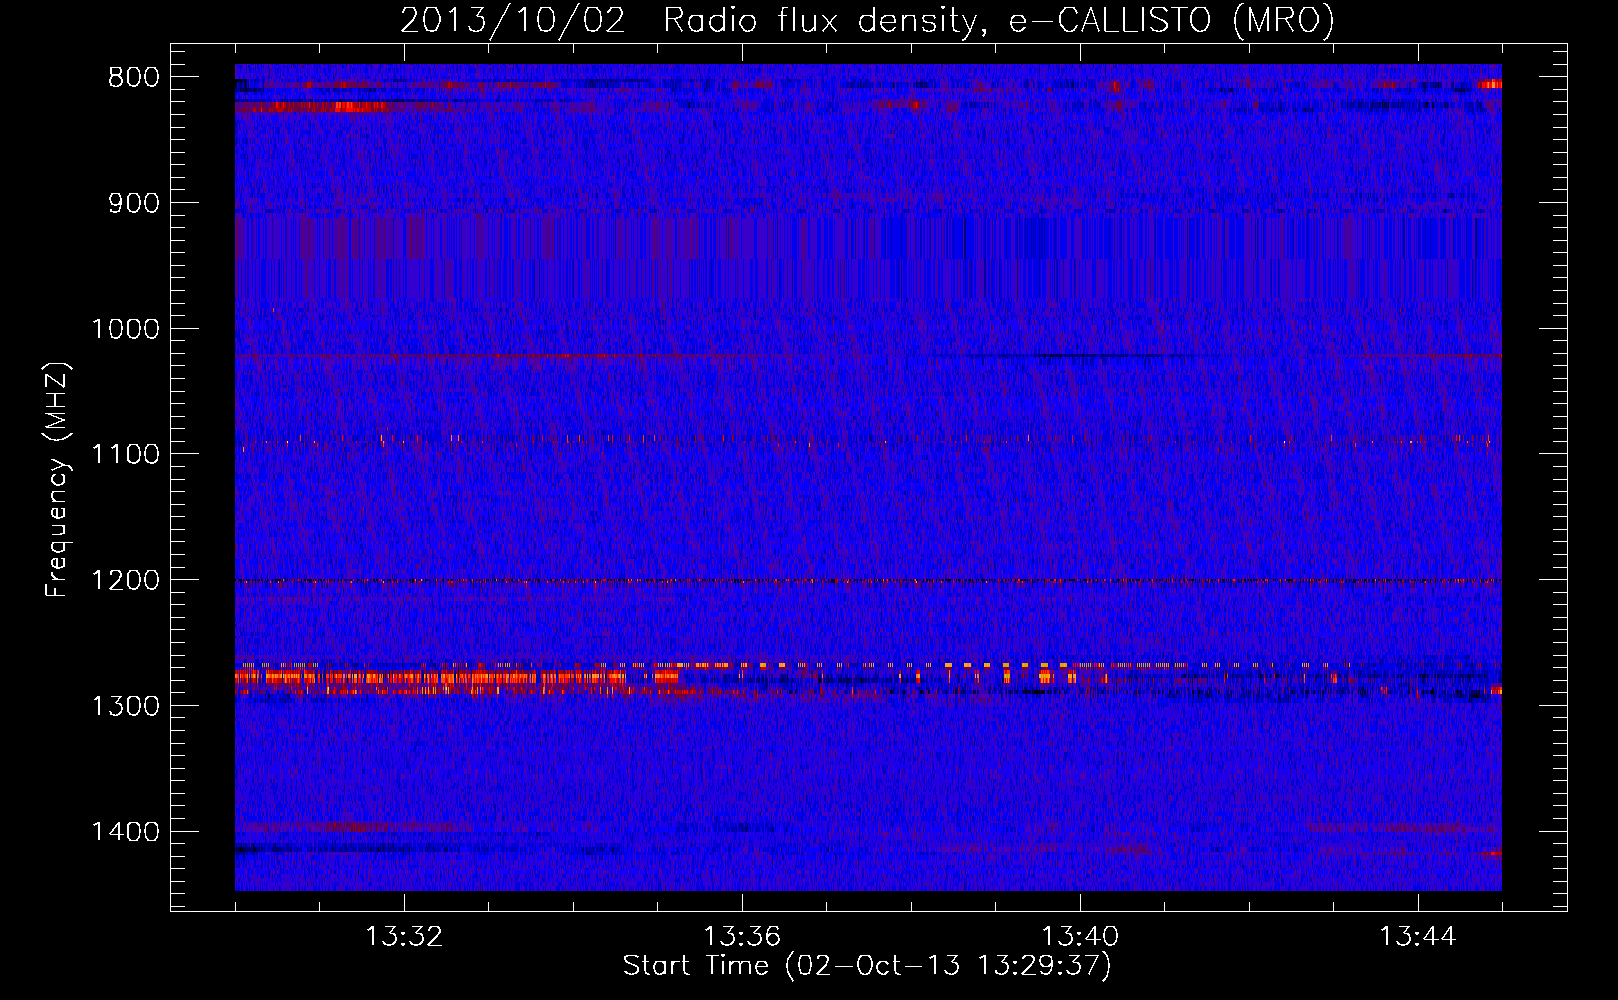Click the 900 frequency tick label
Image resolution: width=1618 pixels, height=1000 pixels.
[x=133, y=204]
